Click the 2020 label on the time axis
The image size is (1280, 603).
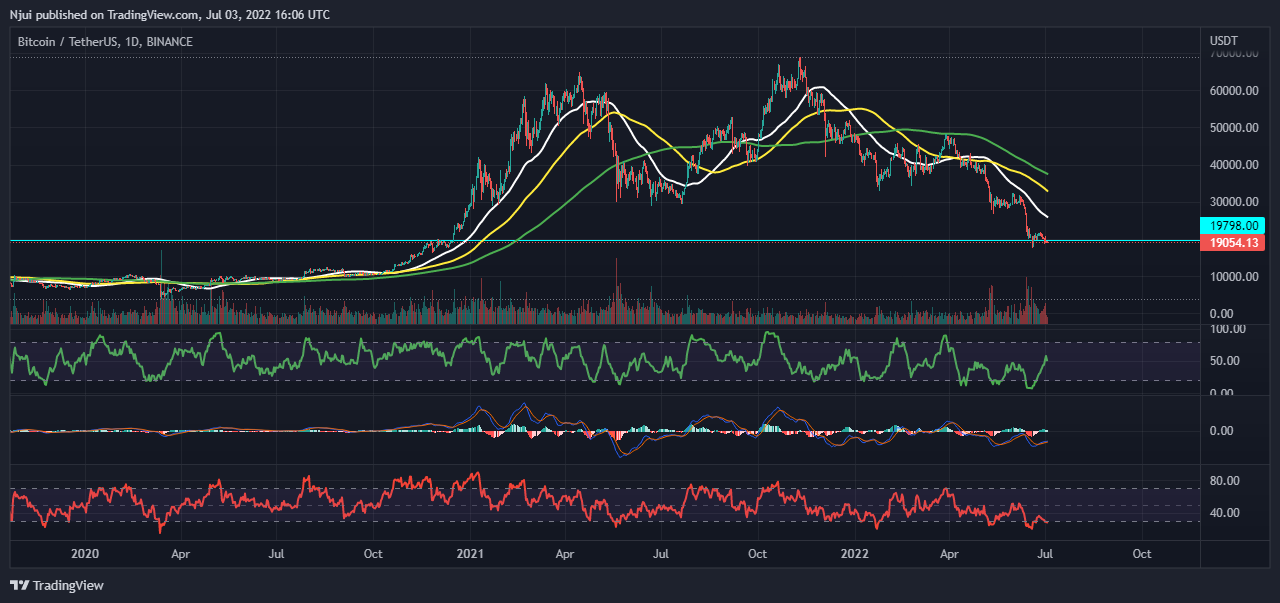(86, 553)
